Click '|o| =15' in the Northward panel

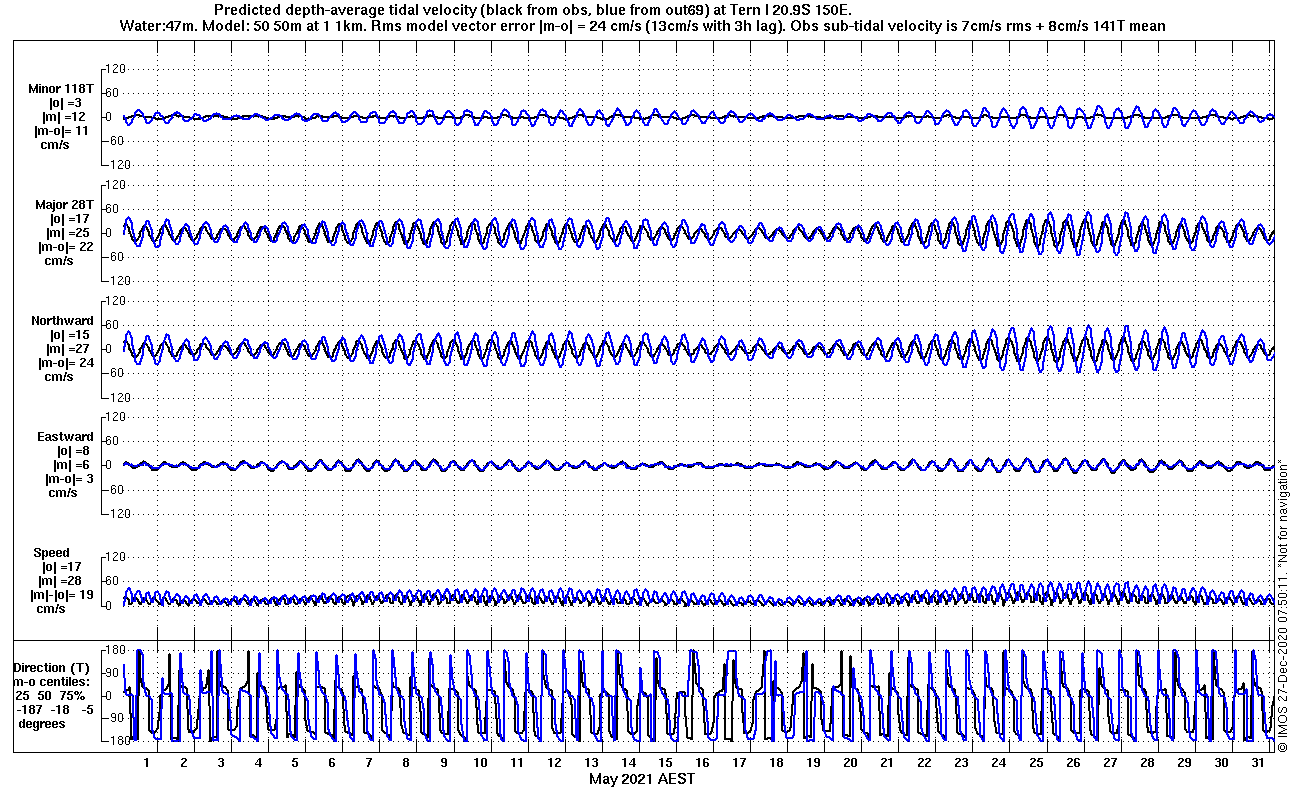tap(69, 335)
